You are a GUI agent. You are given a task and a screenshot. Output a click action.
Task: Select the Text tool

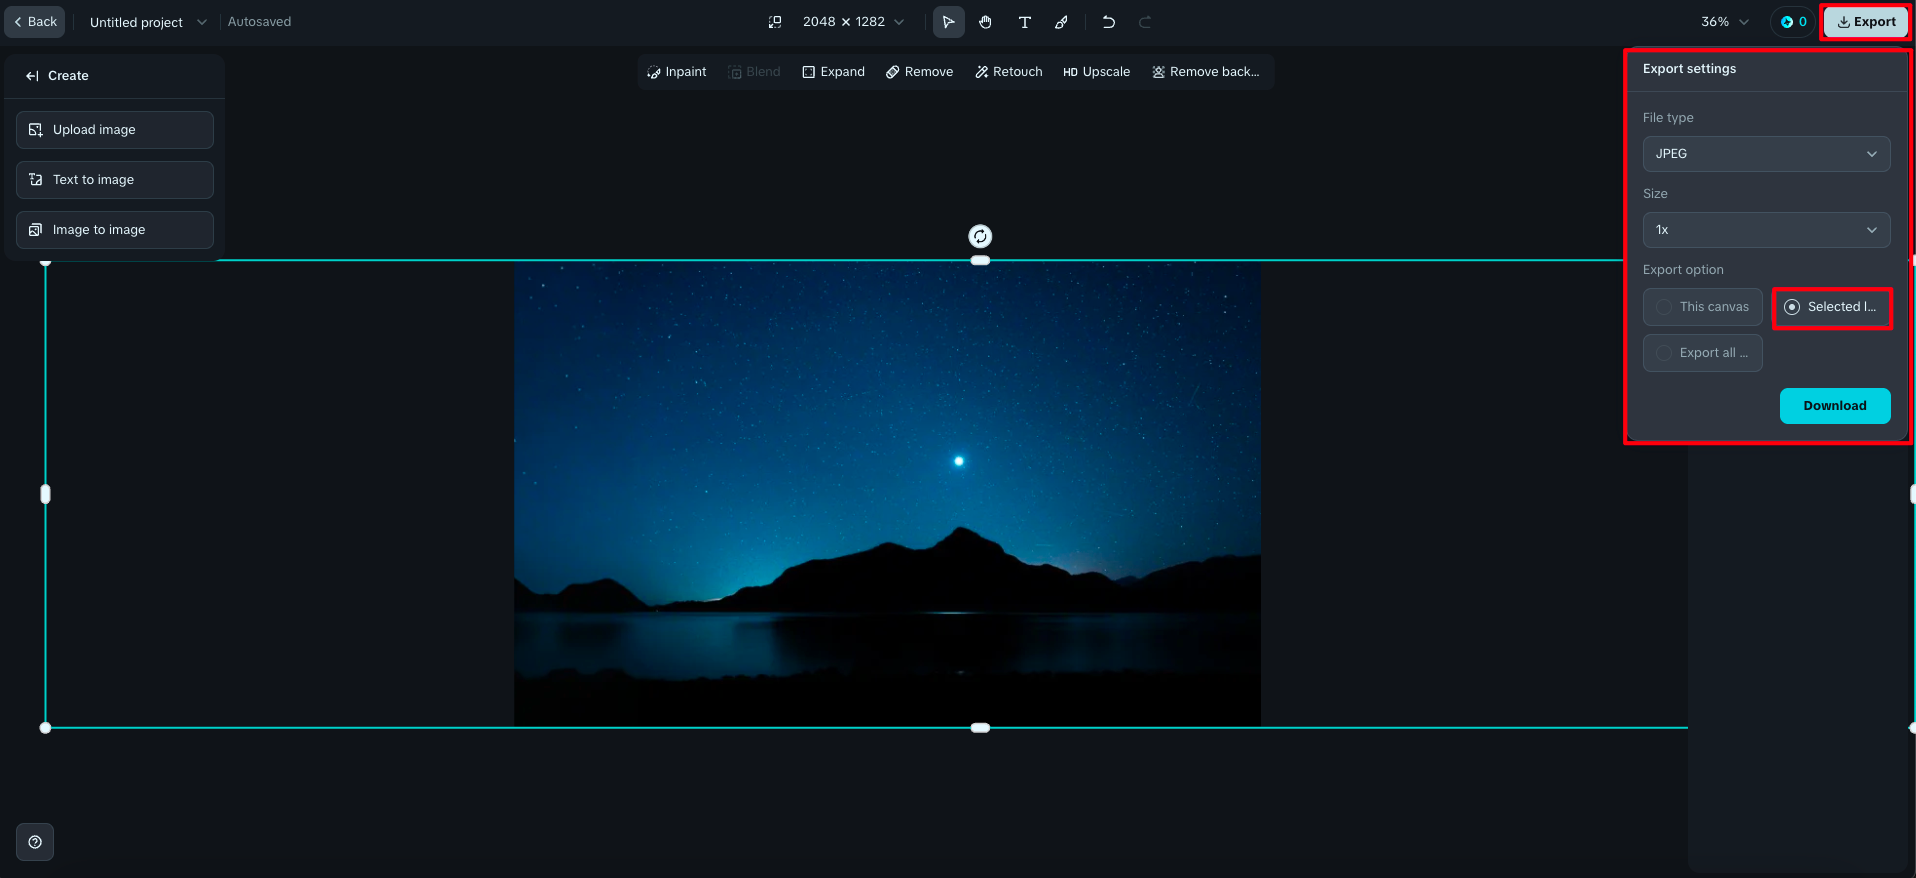(x=1024, y=22)
